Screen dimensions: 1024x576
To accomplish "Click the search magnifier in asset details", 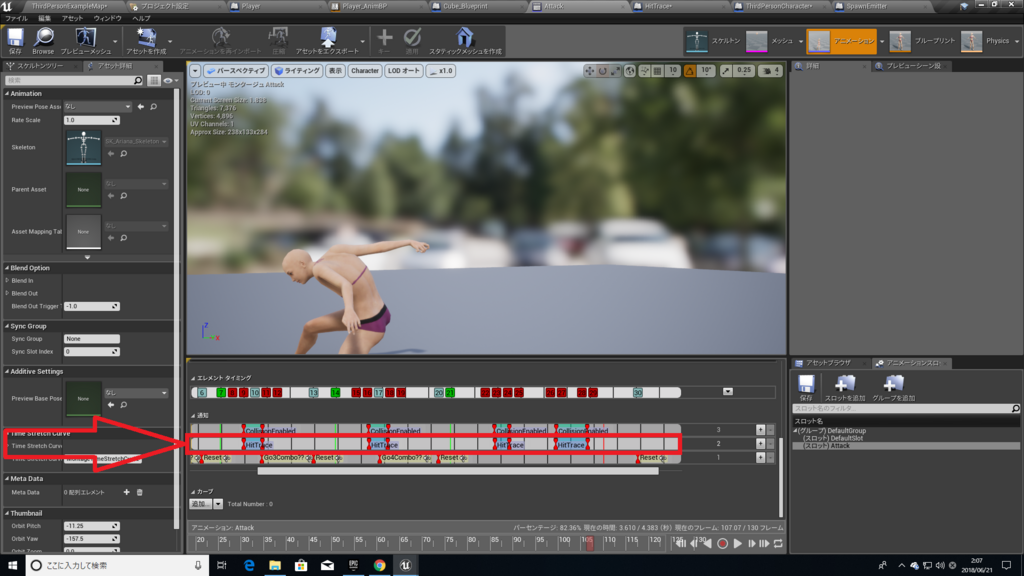I will point(138,80).
